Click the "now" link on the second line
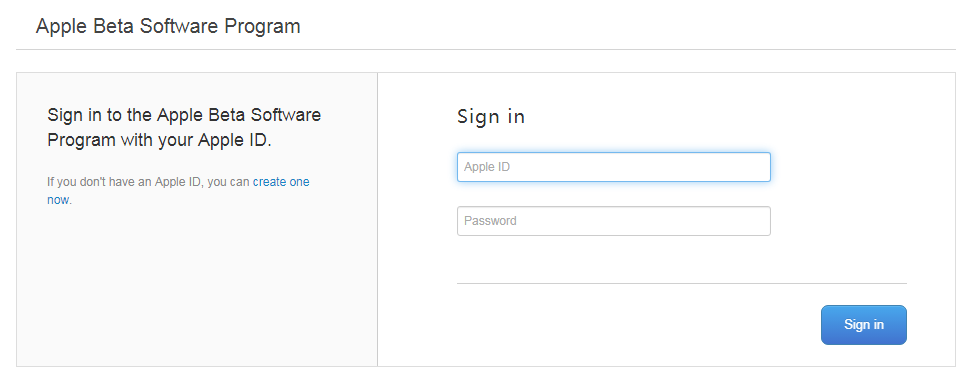 pos(58,200)
